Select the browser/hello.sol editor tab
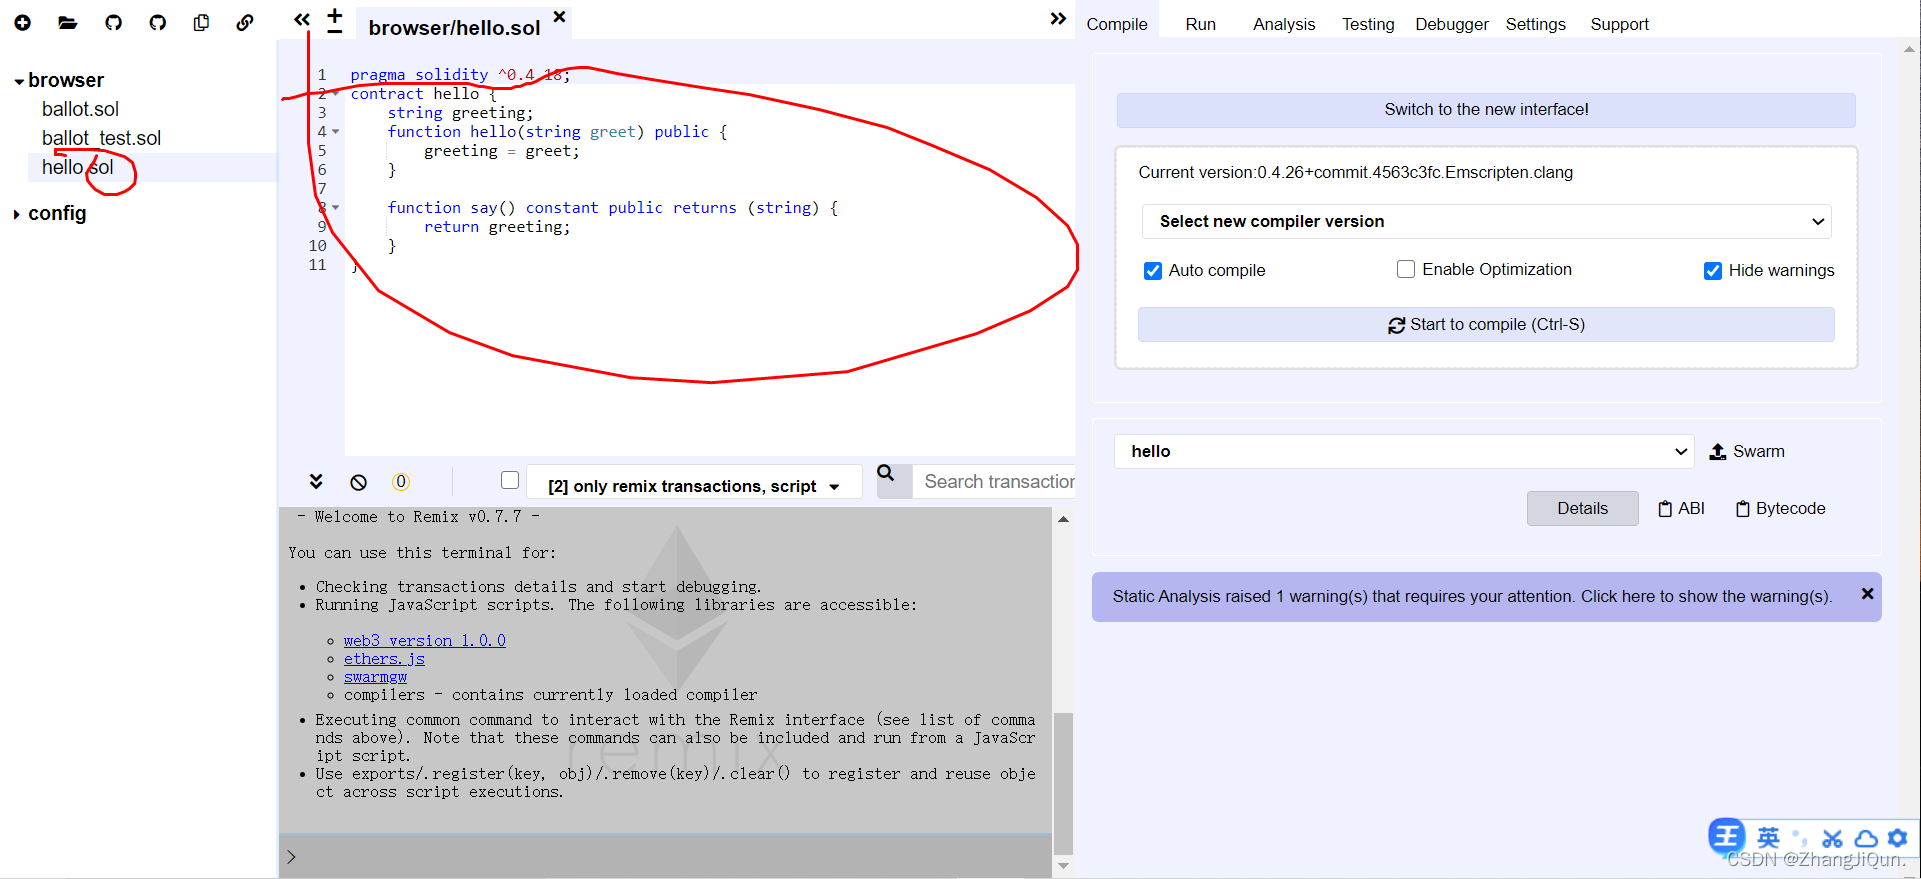Screen dimensions: 1921x879 (454, 28)
